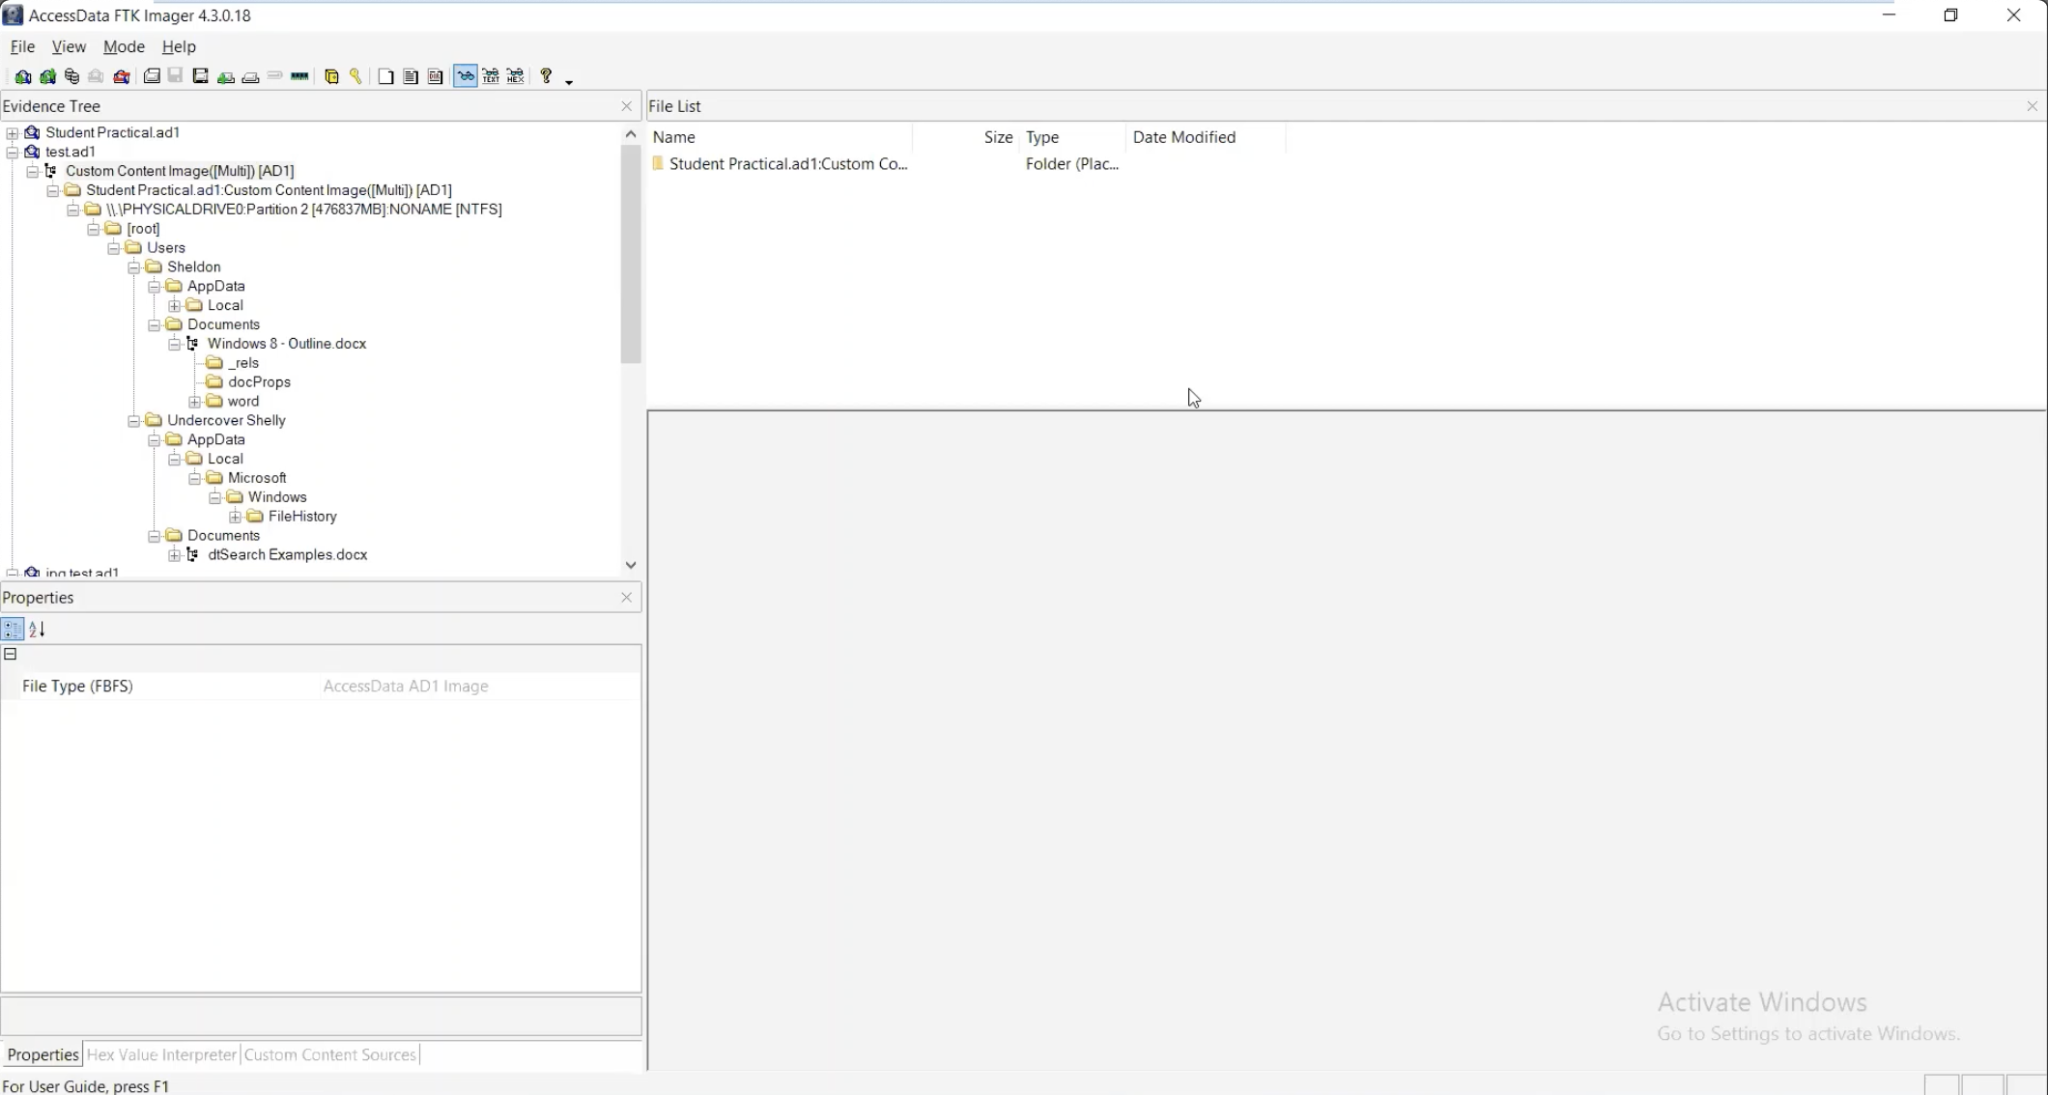This screenshot has width=2048, height=1095.
Task: Sort file list by Date Modified
Action: coord(1184,137)
